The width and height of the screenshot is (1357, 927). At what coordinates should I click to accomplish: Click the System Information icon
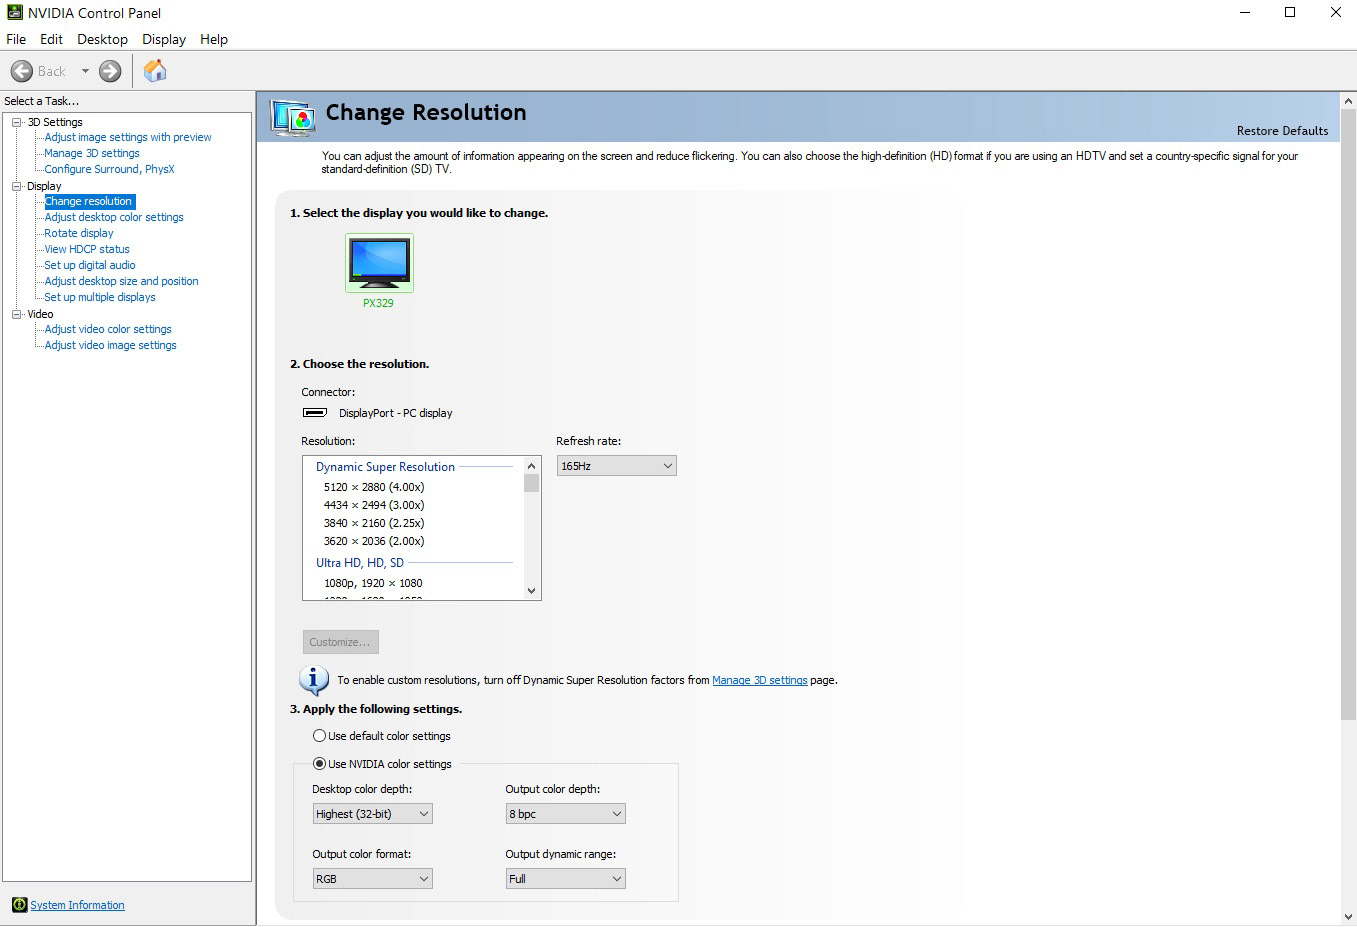pos(19,905)
